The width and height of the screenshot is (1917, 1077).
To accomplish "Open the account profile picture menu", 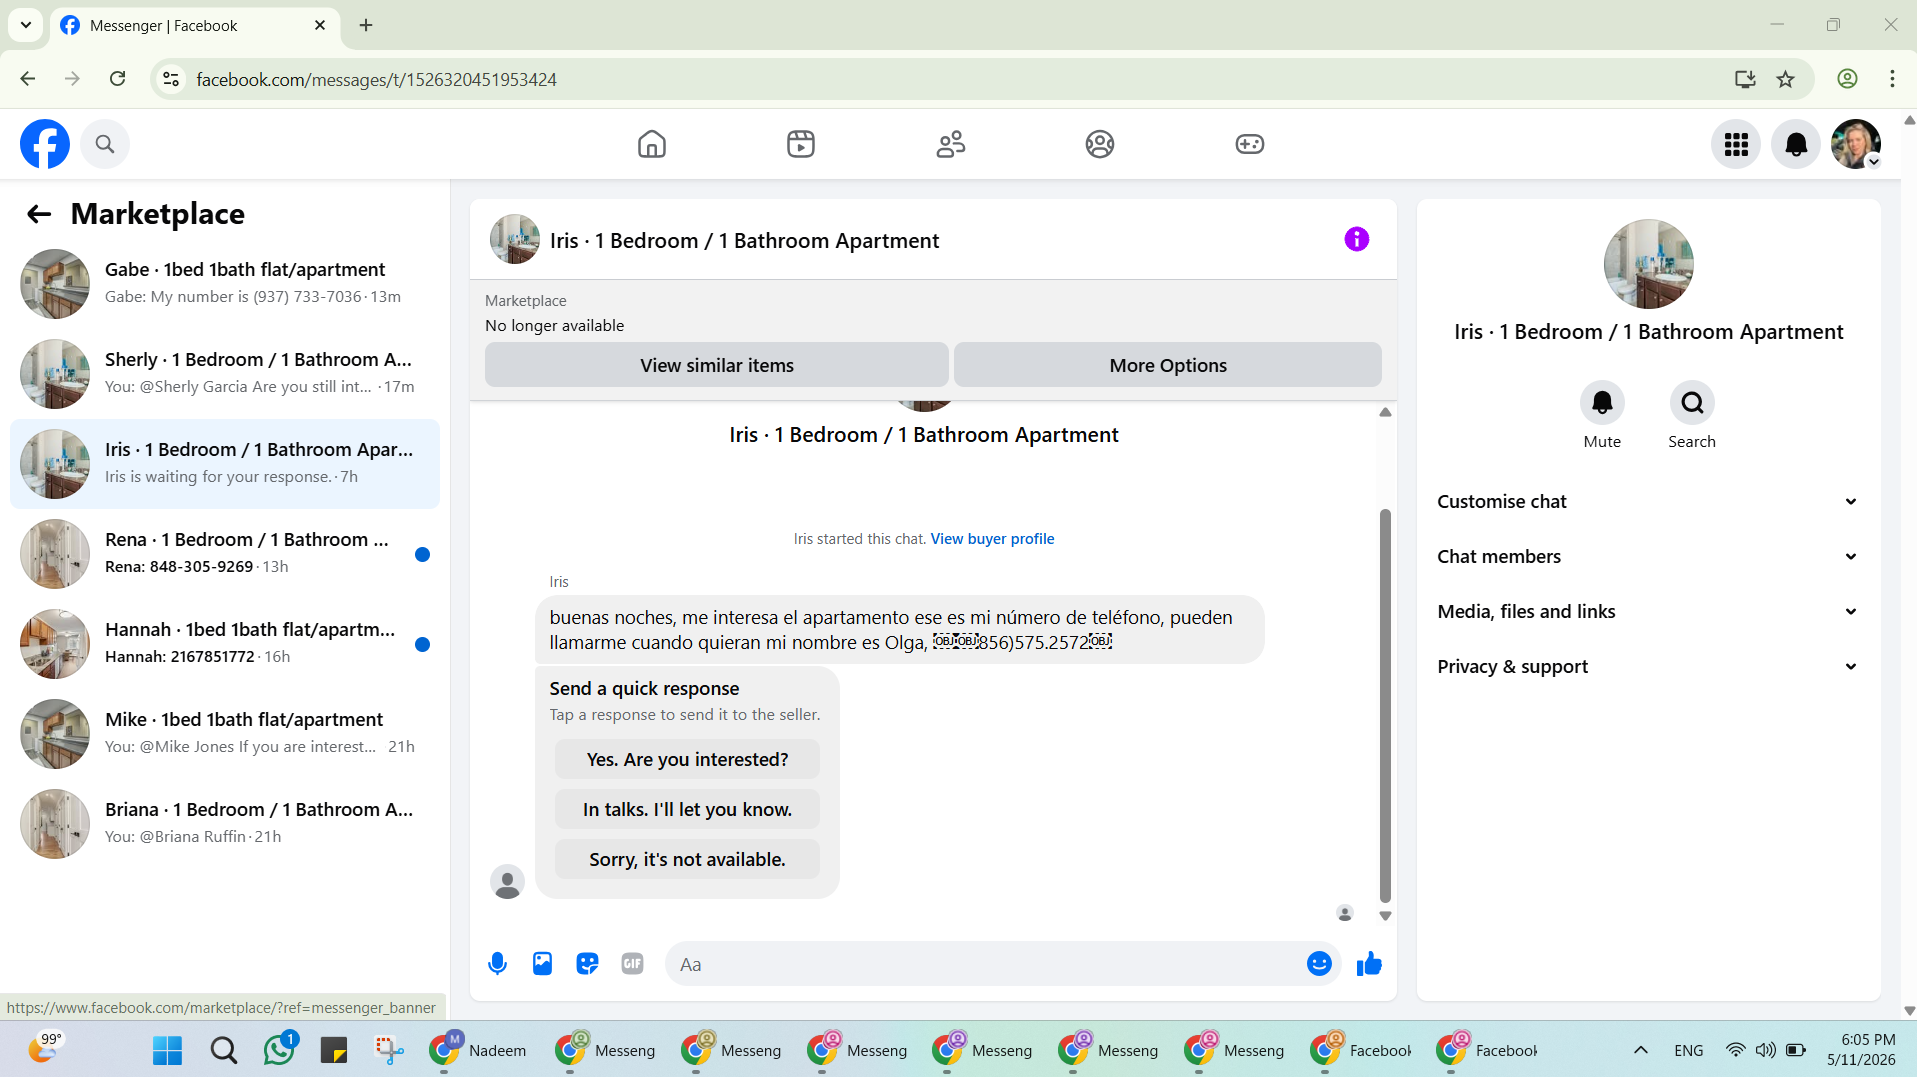I will (1856, 144).
